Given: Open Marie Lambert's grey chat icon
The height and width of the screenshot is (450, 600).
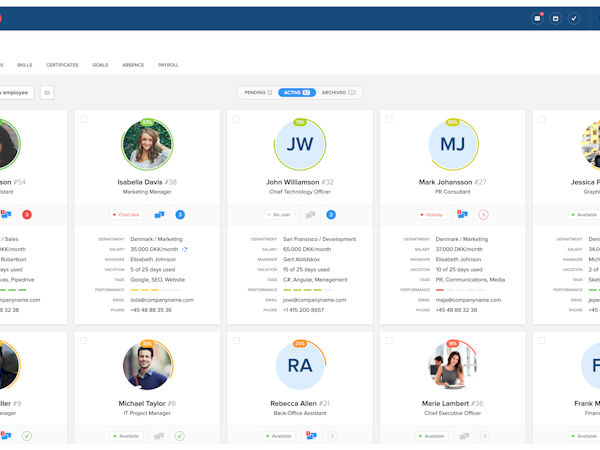Looking at the screenshot, I should coord(464,436).
